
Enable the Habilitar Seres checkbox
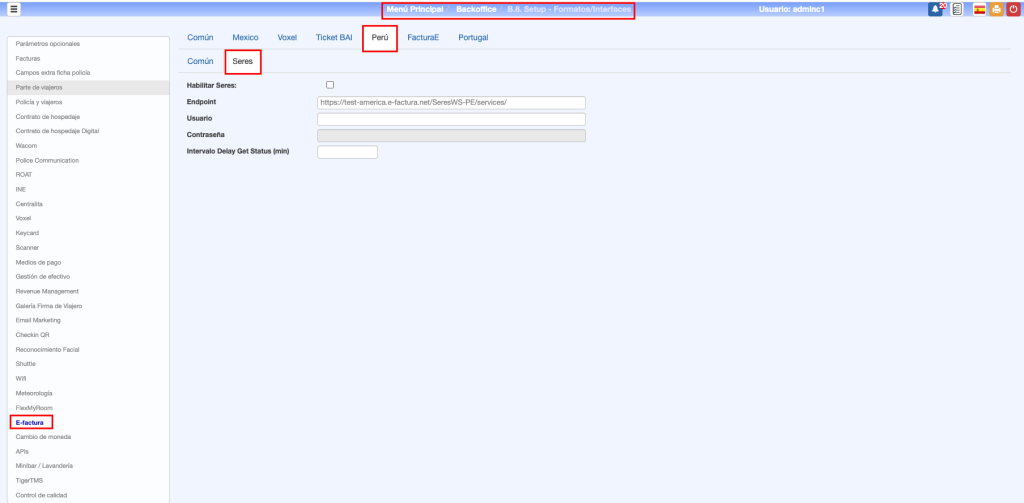(x=330, y=85)
